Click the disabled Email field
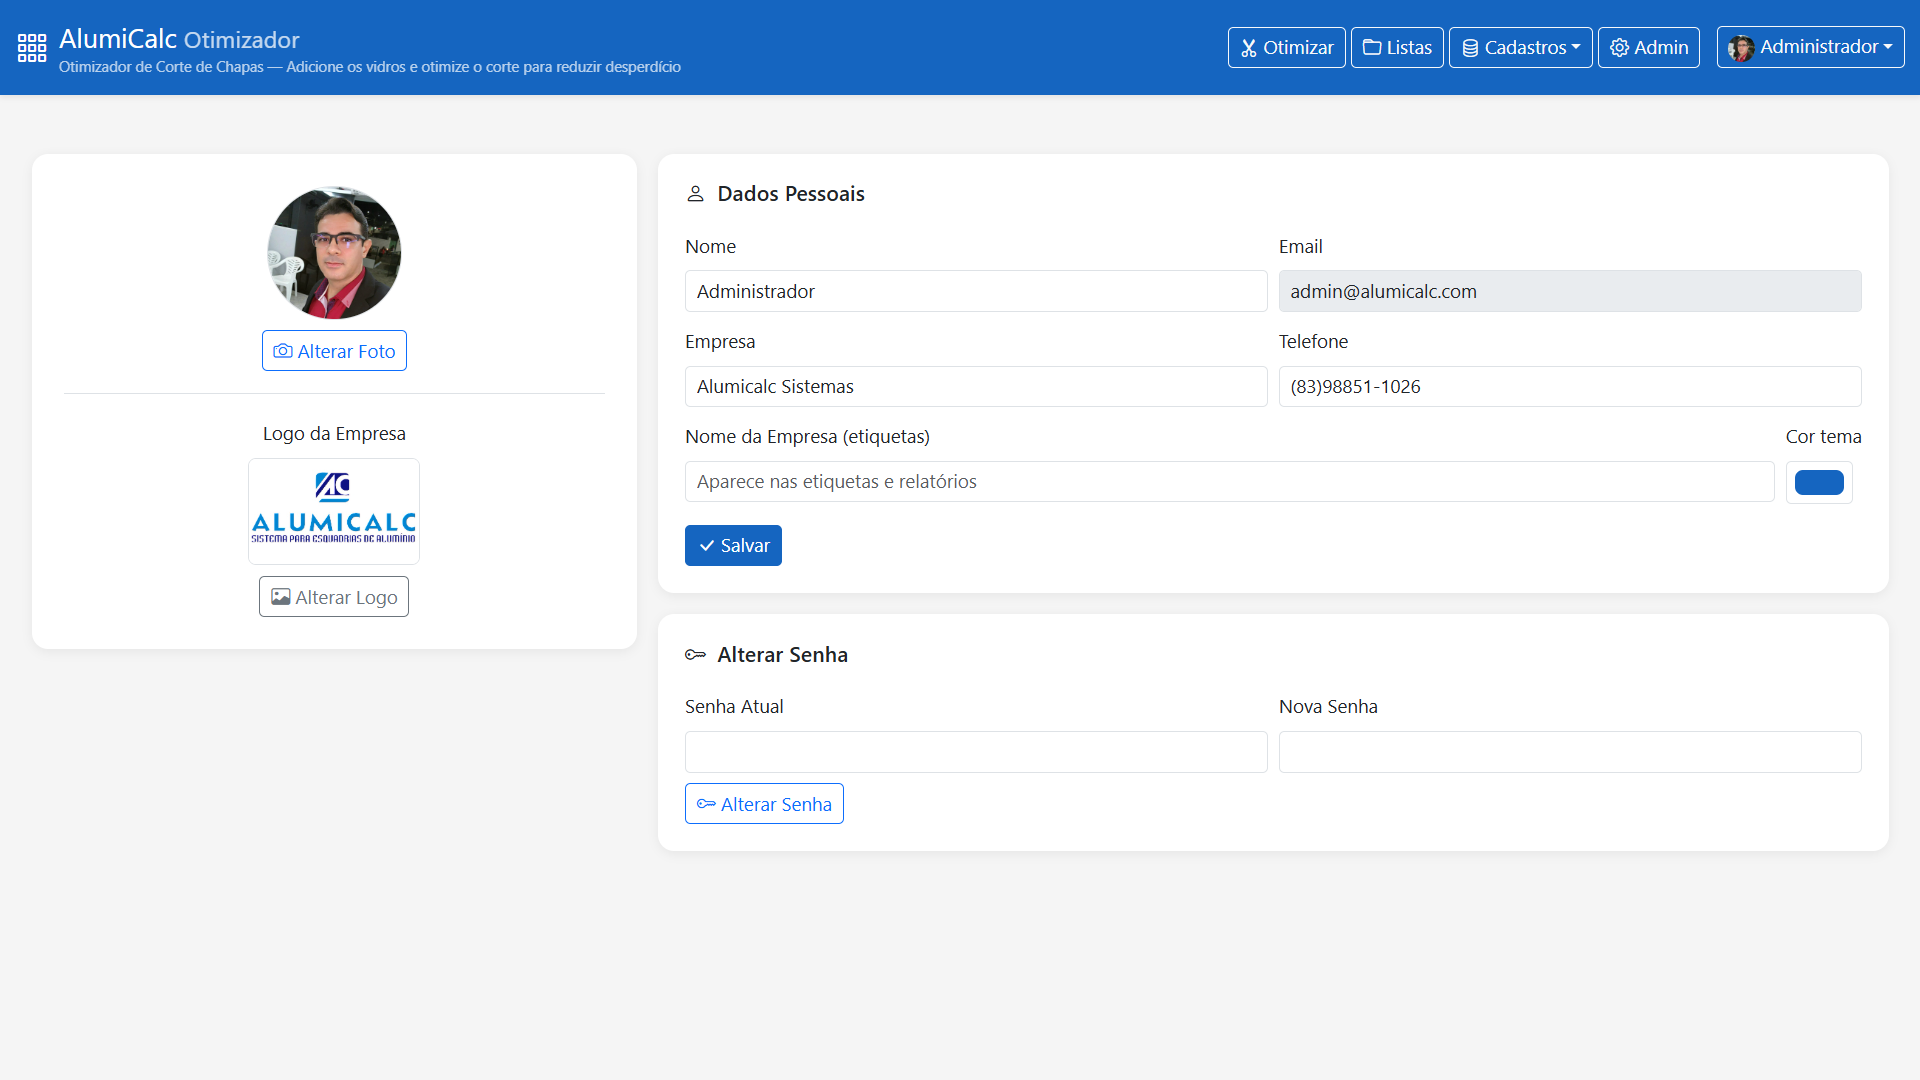This screenshot has height=1080, width=1920. [1570, 291]
